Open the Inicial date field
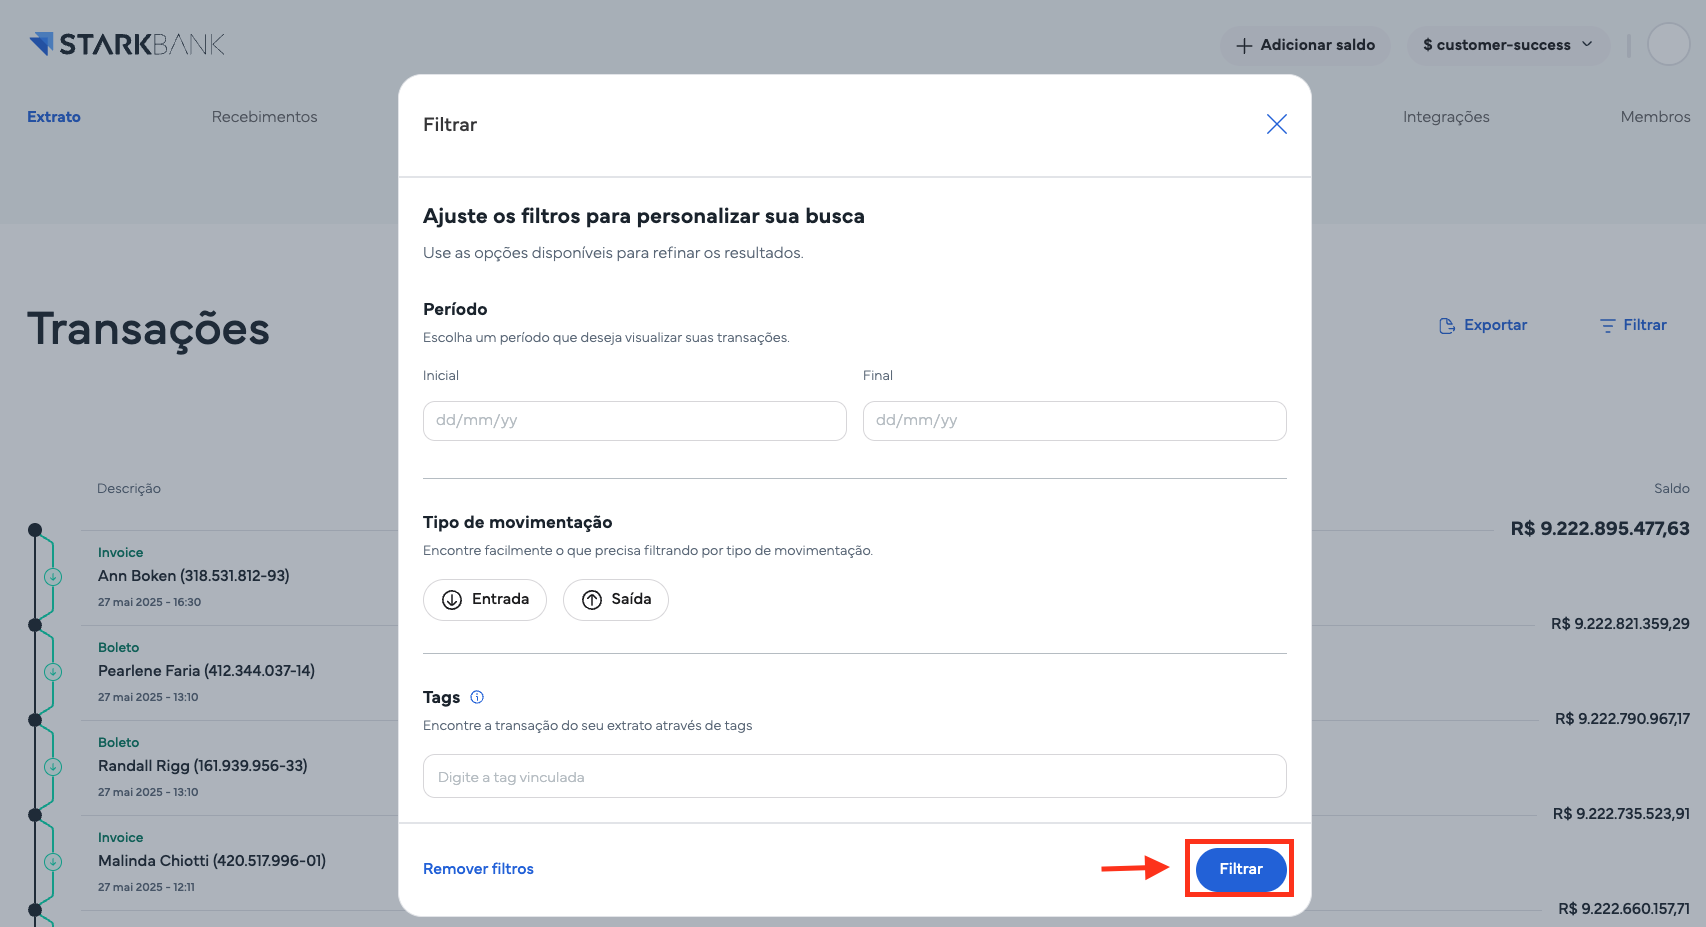1706x927 pixels. (x=635, y=421)
